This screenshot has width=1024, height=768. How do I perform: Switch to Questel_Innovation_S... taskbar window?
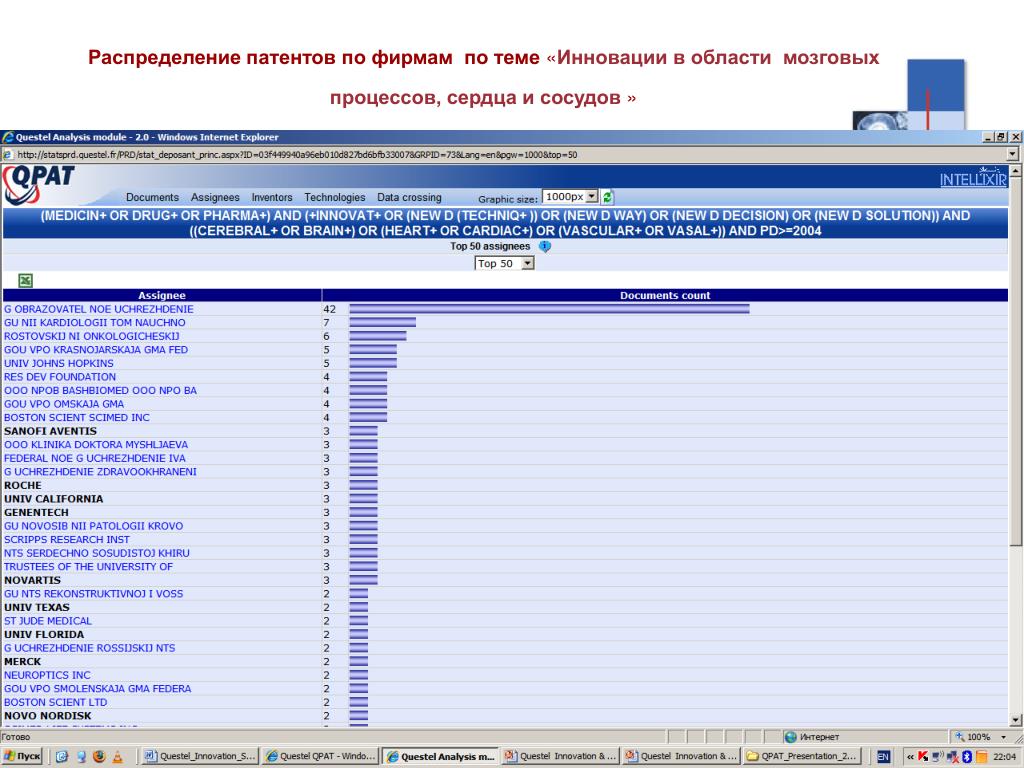pyautogui.click(x=200, y=756)
